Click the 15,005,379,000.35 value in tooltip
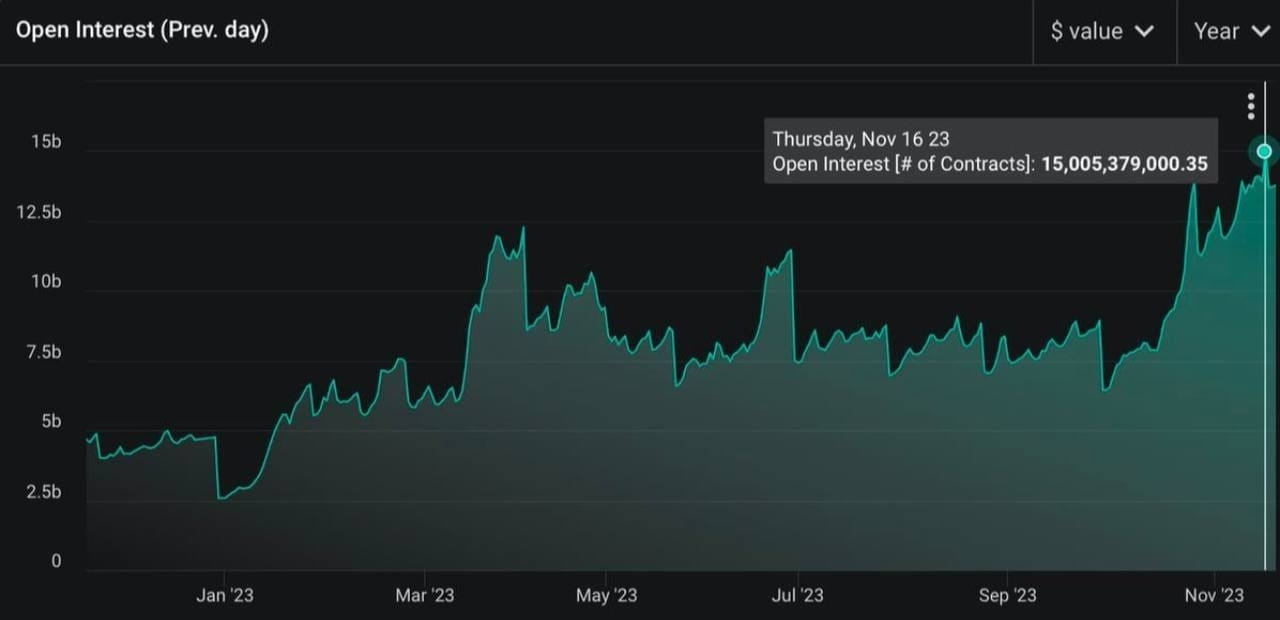This screenshot has width=1280, height=620. [1125, 164]
